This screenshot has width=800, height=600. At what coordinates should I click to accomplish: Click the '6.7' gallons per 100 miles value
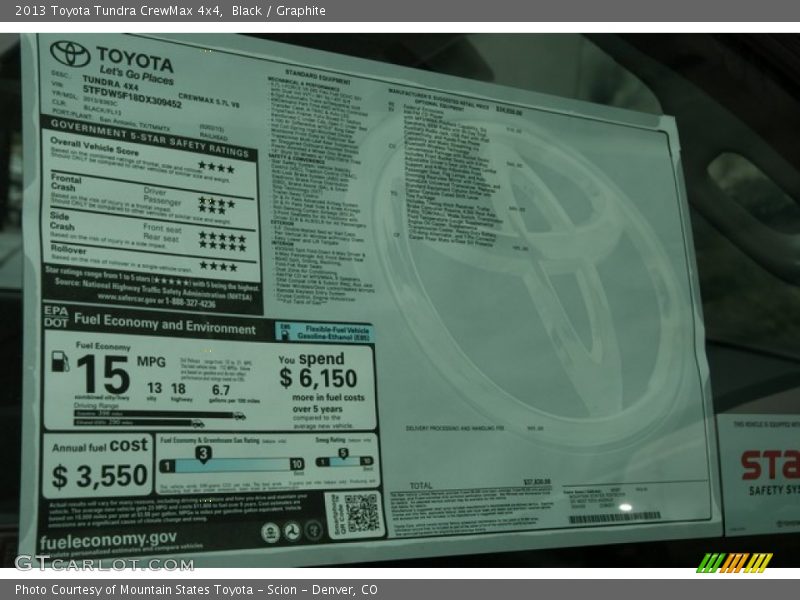click(x=220, y=390)
